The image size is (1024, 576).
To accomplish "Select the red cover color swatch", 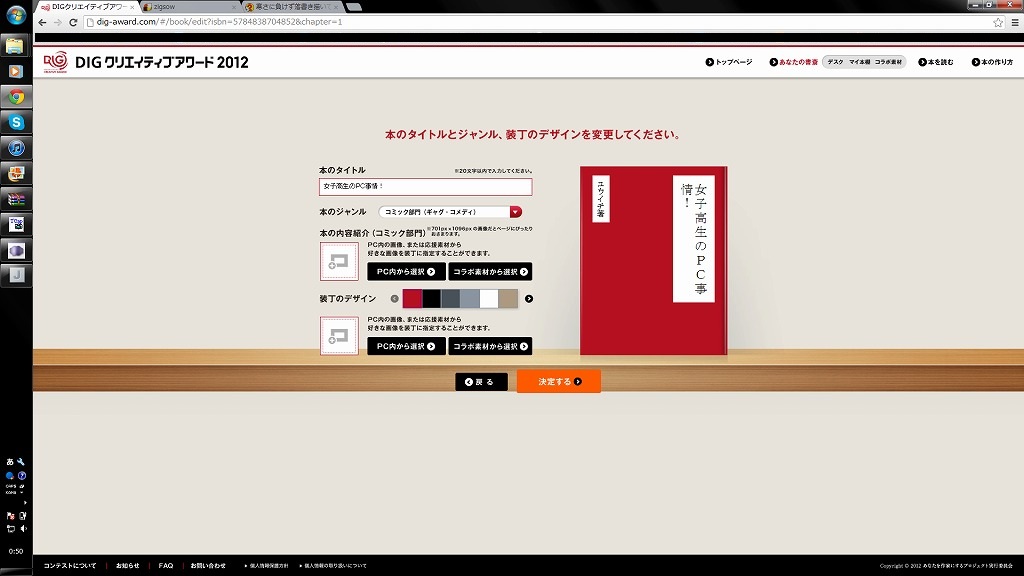I will (412, 298).
